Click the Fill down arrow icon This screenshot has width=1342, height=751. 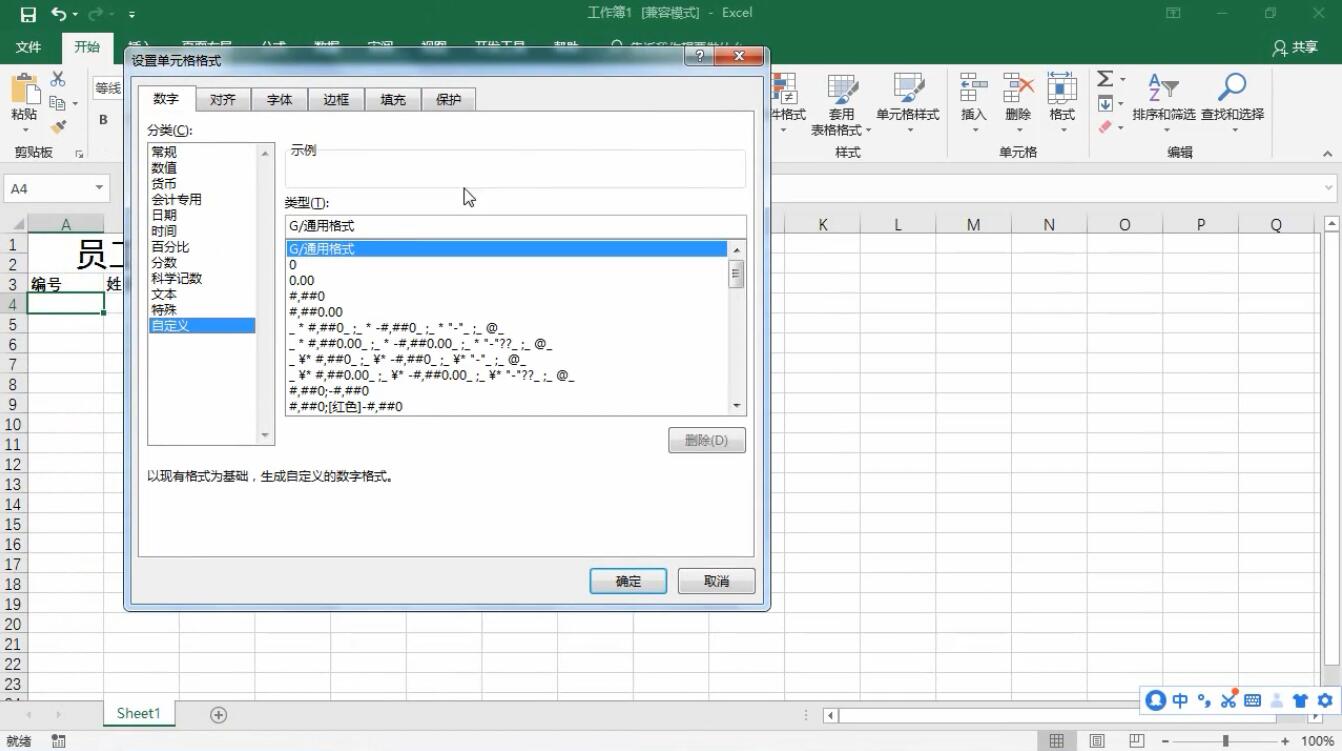coord(1105,104)
